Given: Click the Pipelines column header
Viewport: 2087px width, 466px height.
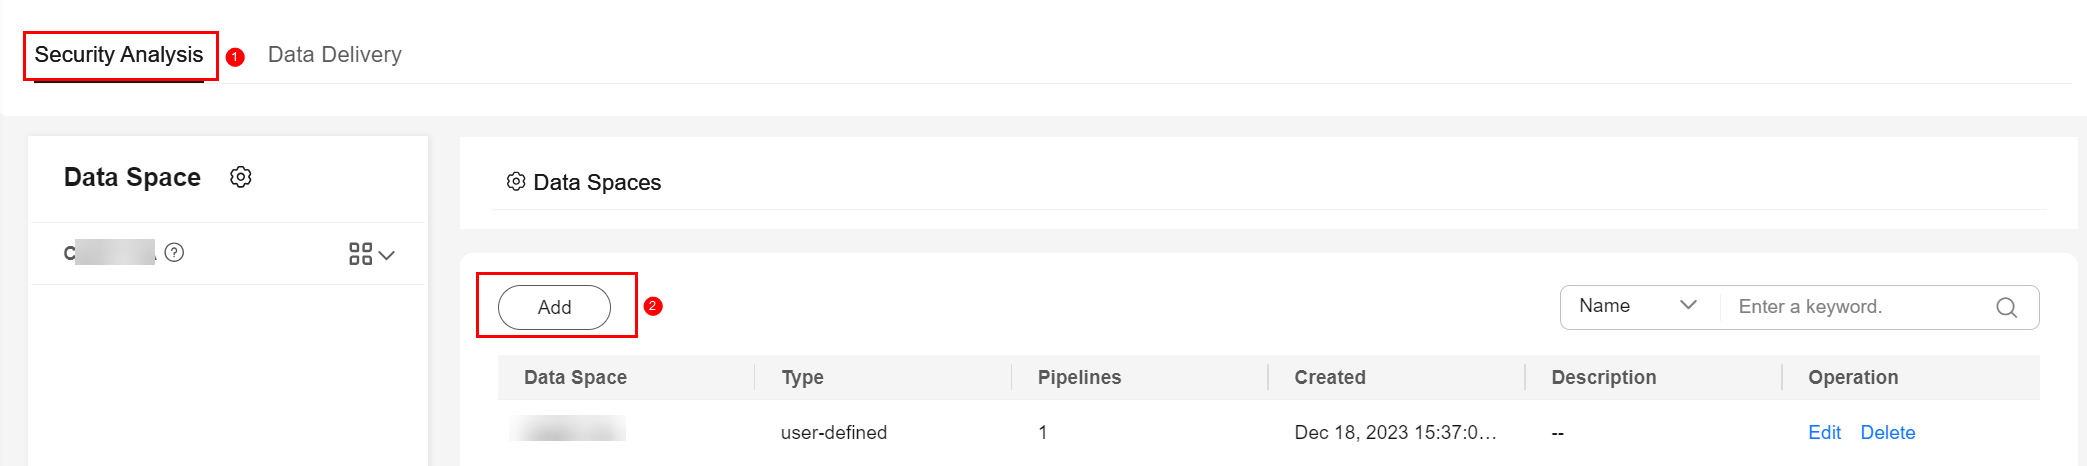Looking at the screenshot, I should coord(1079,377).
